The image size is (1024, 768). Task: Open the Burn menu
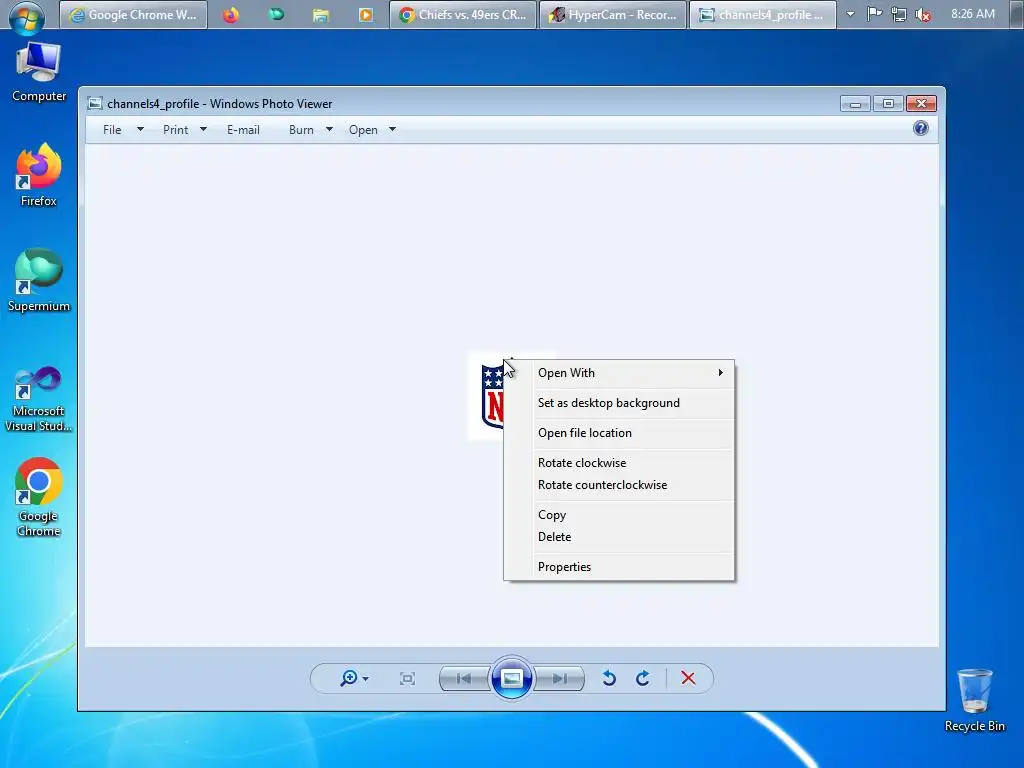tap(301, 130)
